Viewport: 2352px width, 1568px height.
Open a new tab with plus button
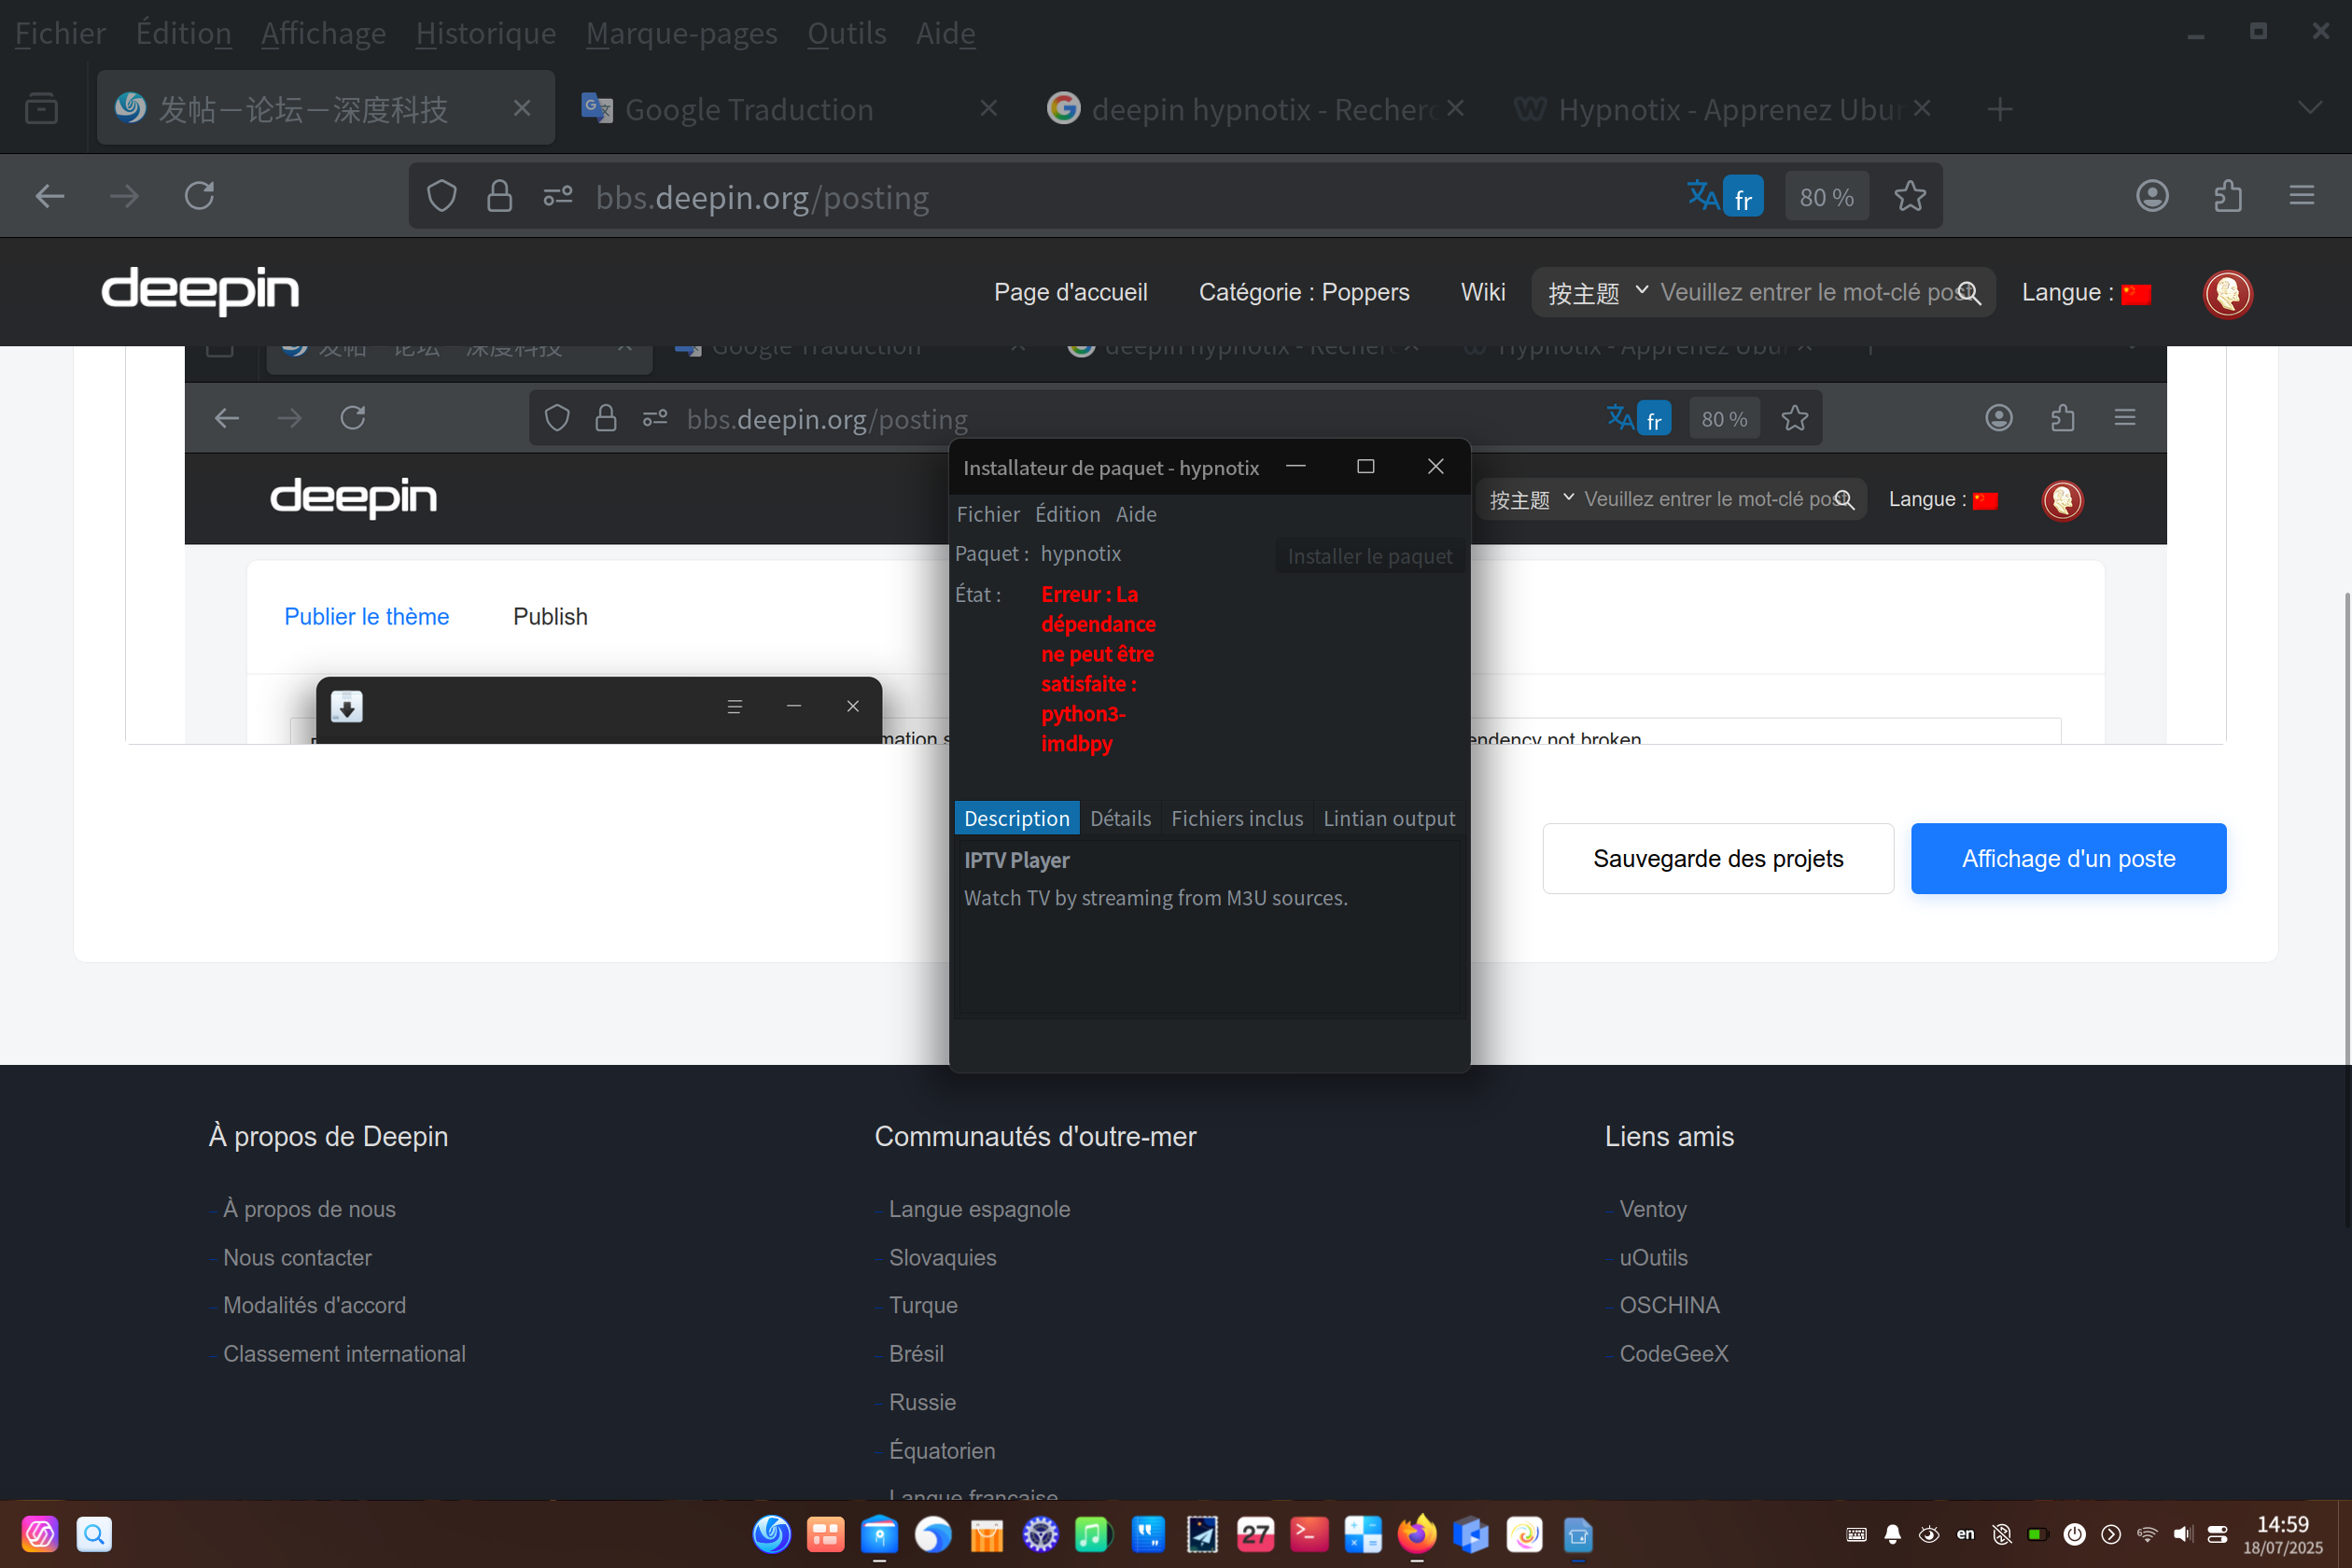(x=1999, y=108)
